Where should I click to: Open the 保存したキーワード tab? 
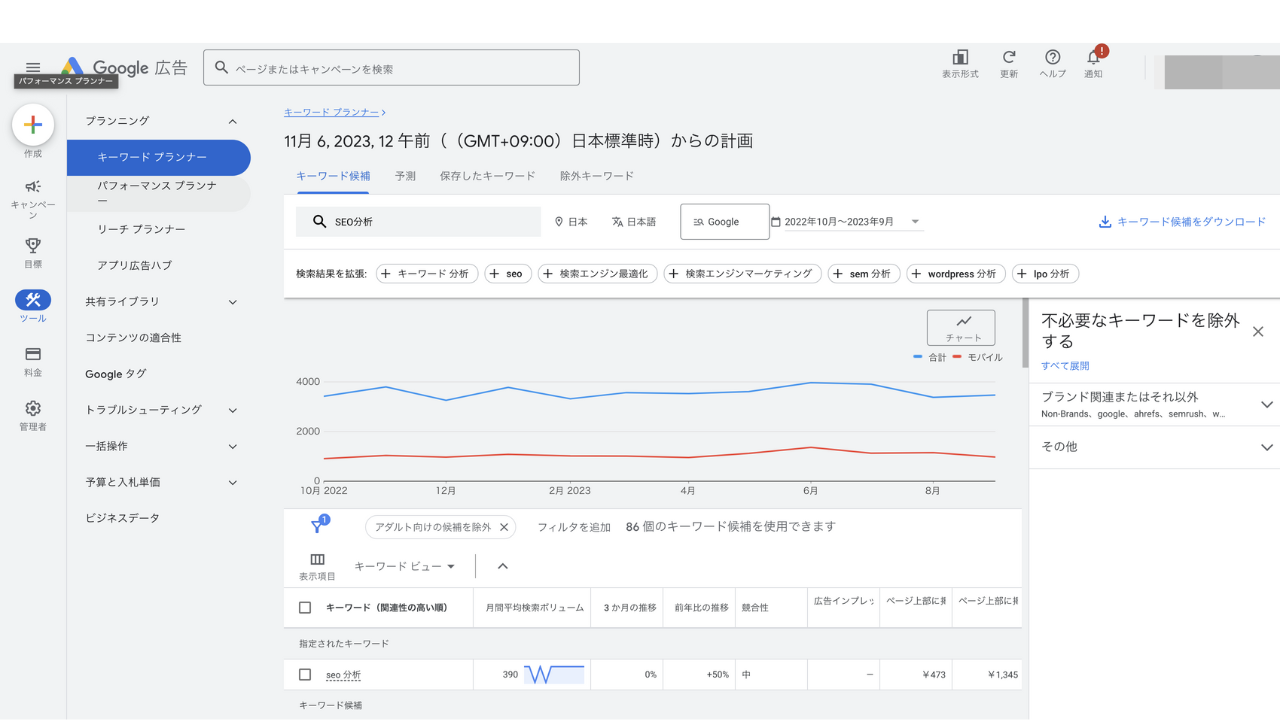coord(487,176)
